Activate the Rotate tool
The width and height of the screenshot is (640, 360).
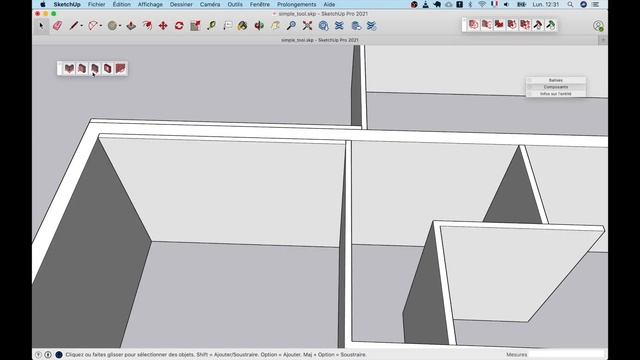(x=179, y=26)
